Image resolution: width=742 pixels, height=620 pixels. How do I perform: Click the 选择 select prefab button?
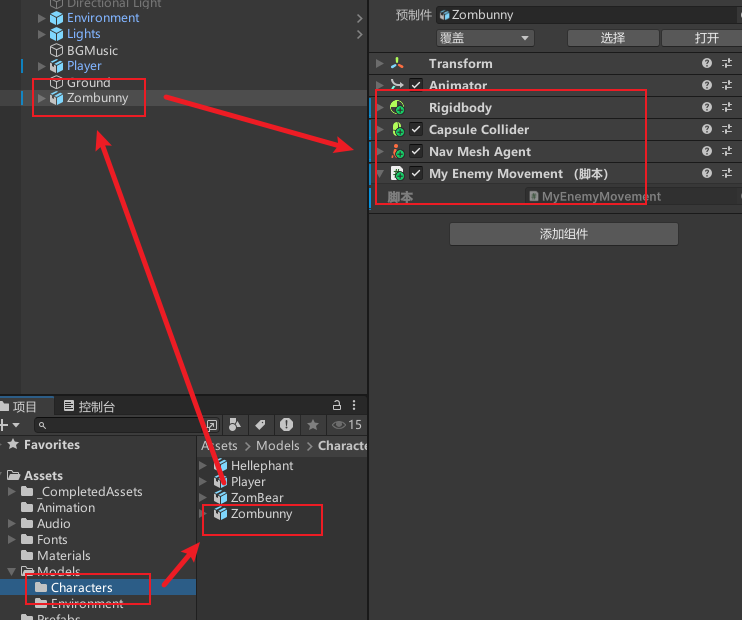pos(613,38)
